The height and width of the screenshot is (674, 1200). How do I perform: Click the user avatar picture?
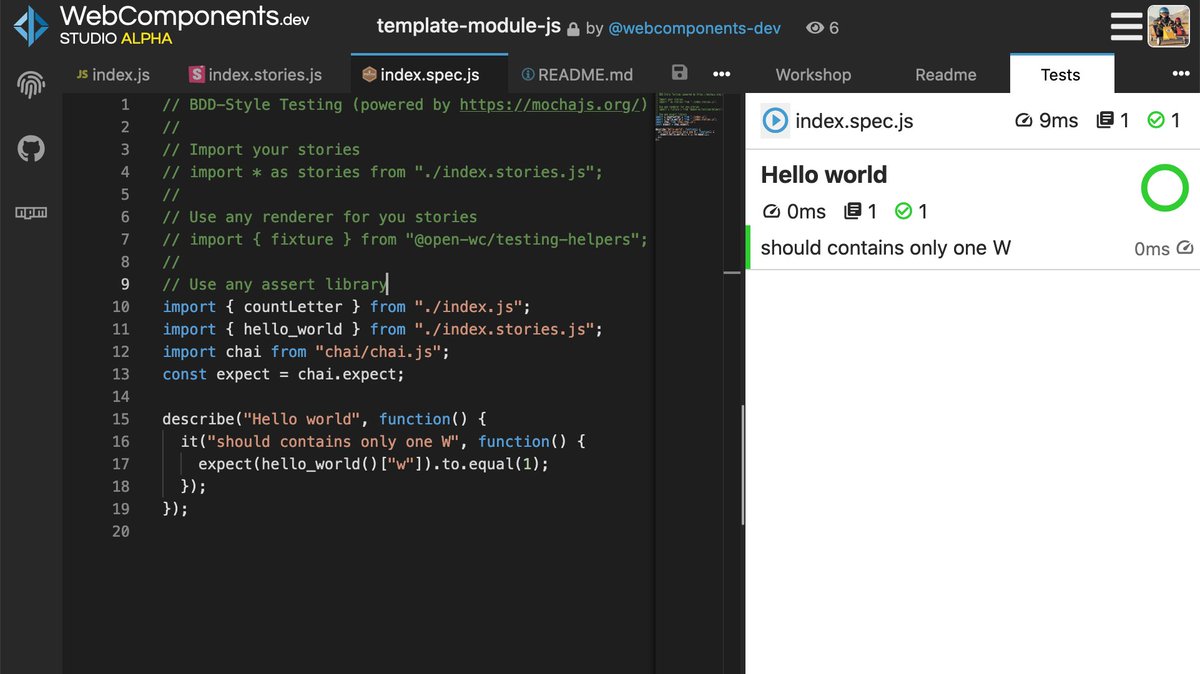pos(1168,26)
